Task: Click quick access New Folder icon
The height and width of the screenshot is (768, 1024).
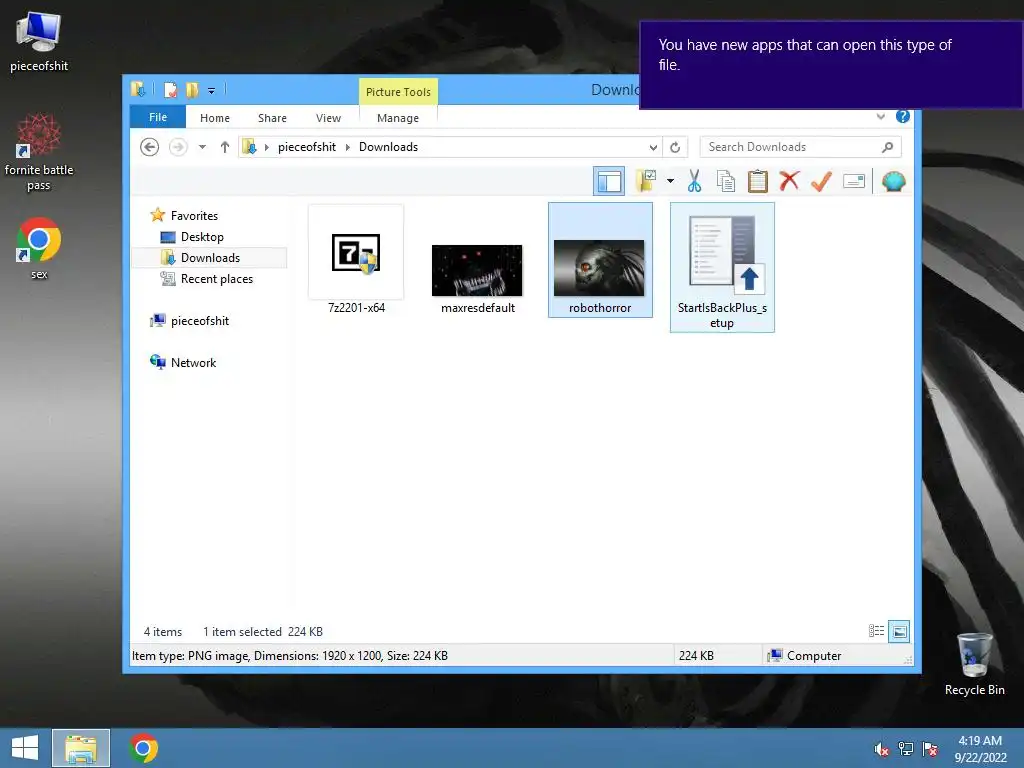Action: 191,89
